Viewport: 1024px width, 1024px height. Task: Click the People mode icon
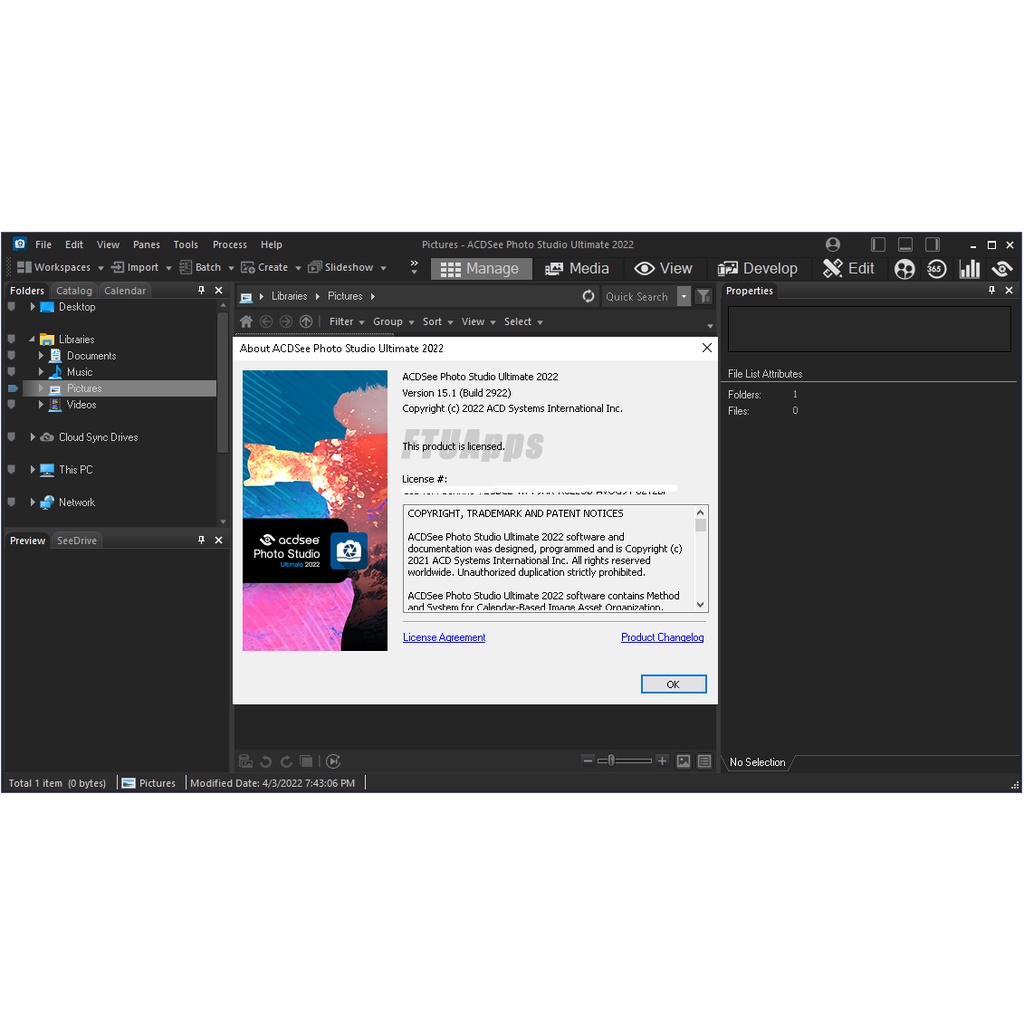tap(904, 268)
